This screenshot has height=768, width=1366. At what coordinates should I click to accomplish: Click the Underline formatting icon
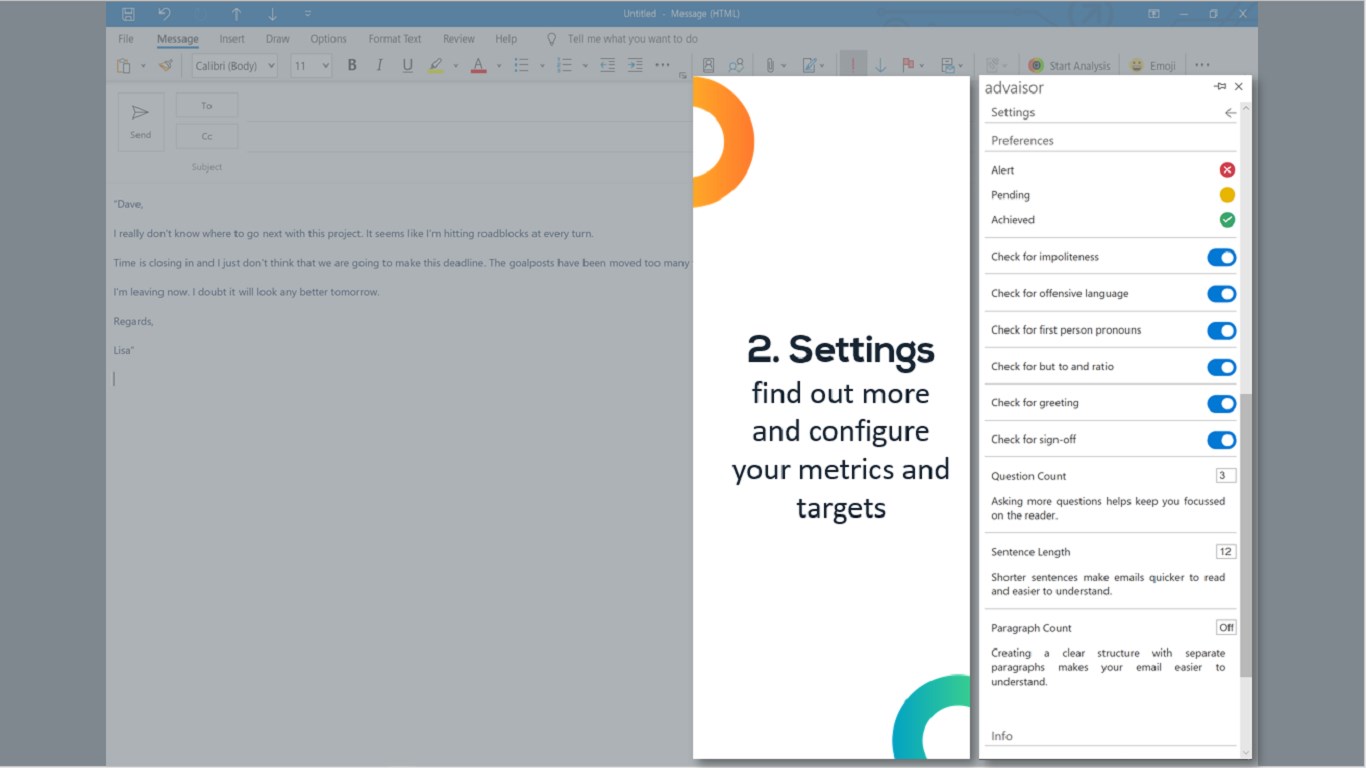(x=407, y=65)
